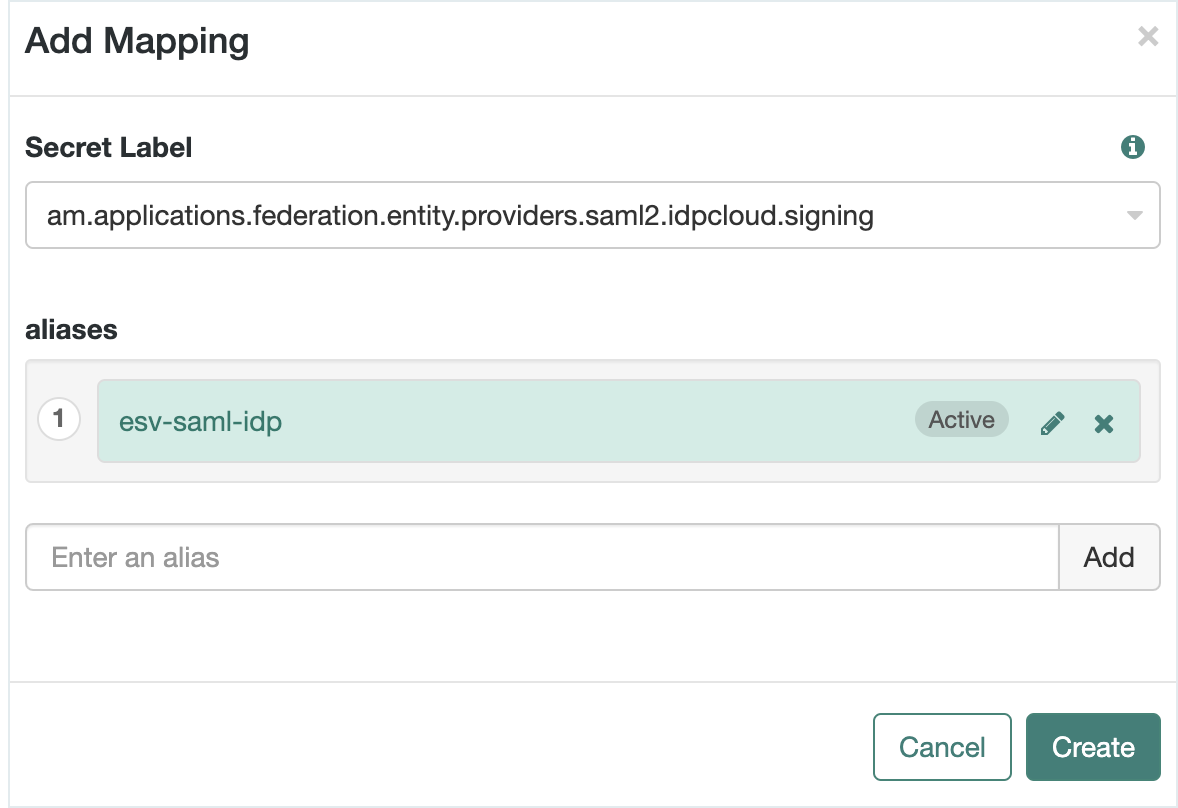Click the info icon beside Secret Label
This screenshot has height=808, width=1178.
[1132, 148]
